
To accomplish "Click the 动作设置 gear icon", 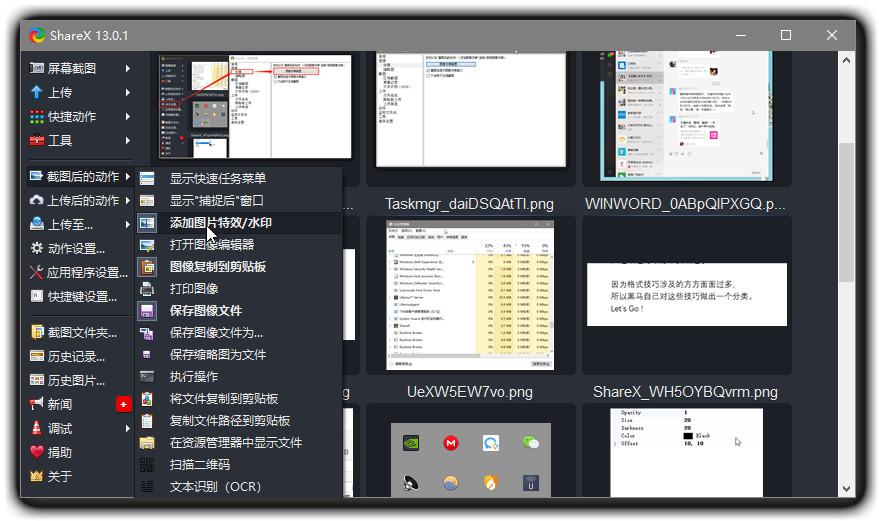I will click(36, 248).
